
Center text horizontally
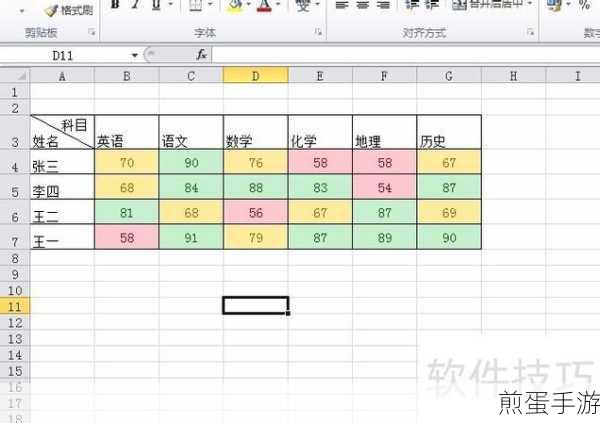tap(362, 5)
